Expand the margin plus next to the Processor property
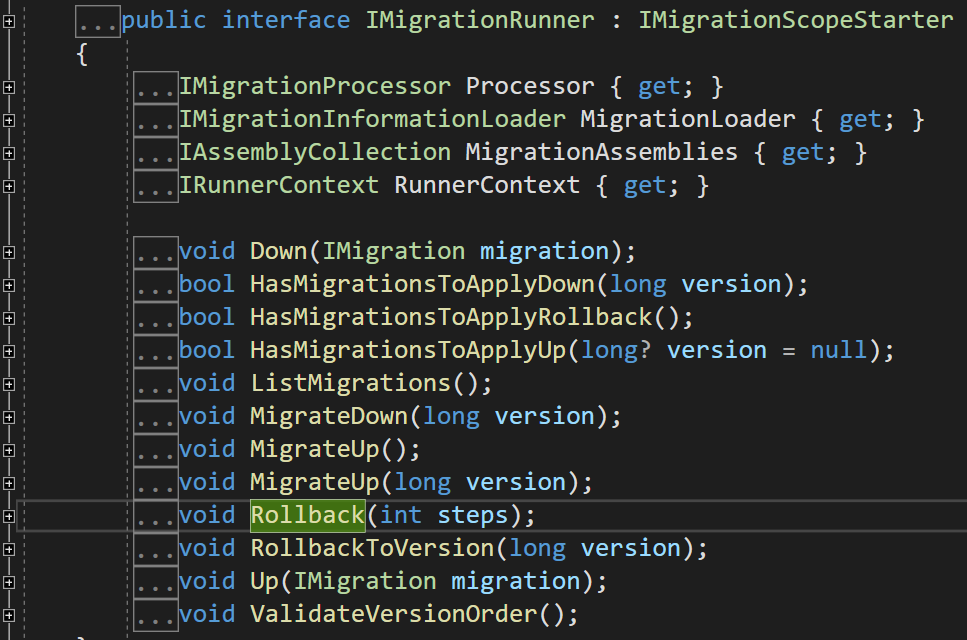Screen dimensions: 967x640 pos(9,87)
